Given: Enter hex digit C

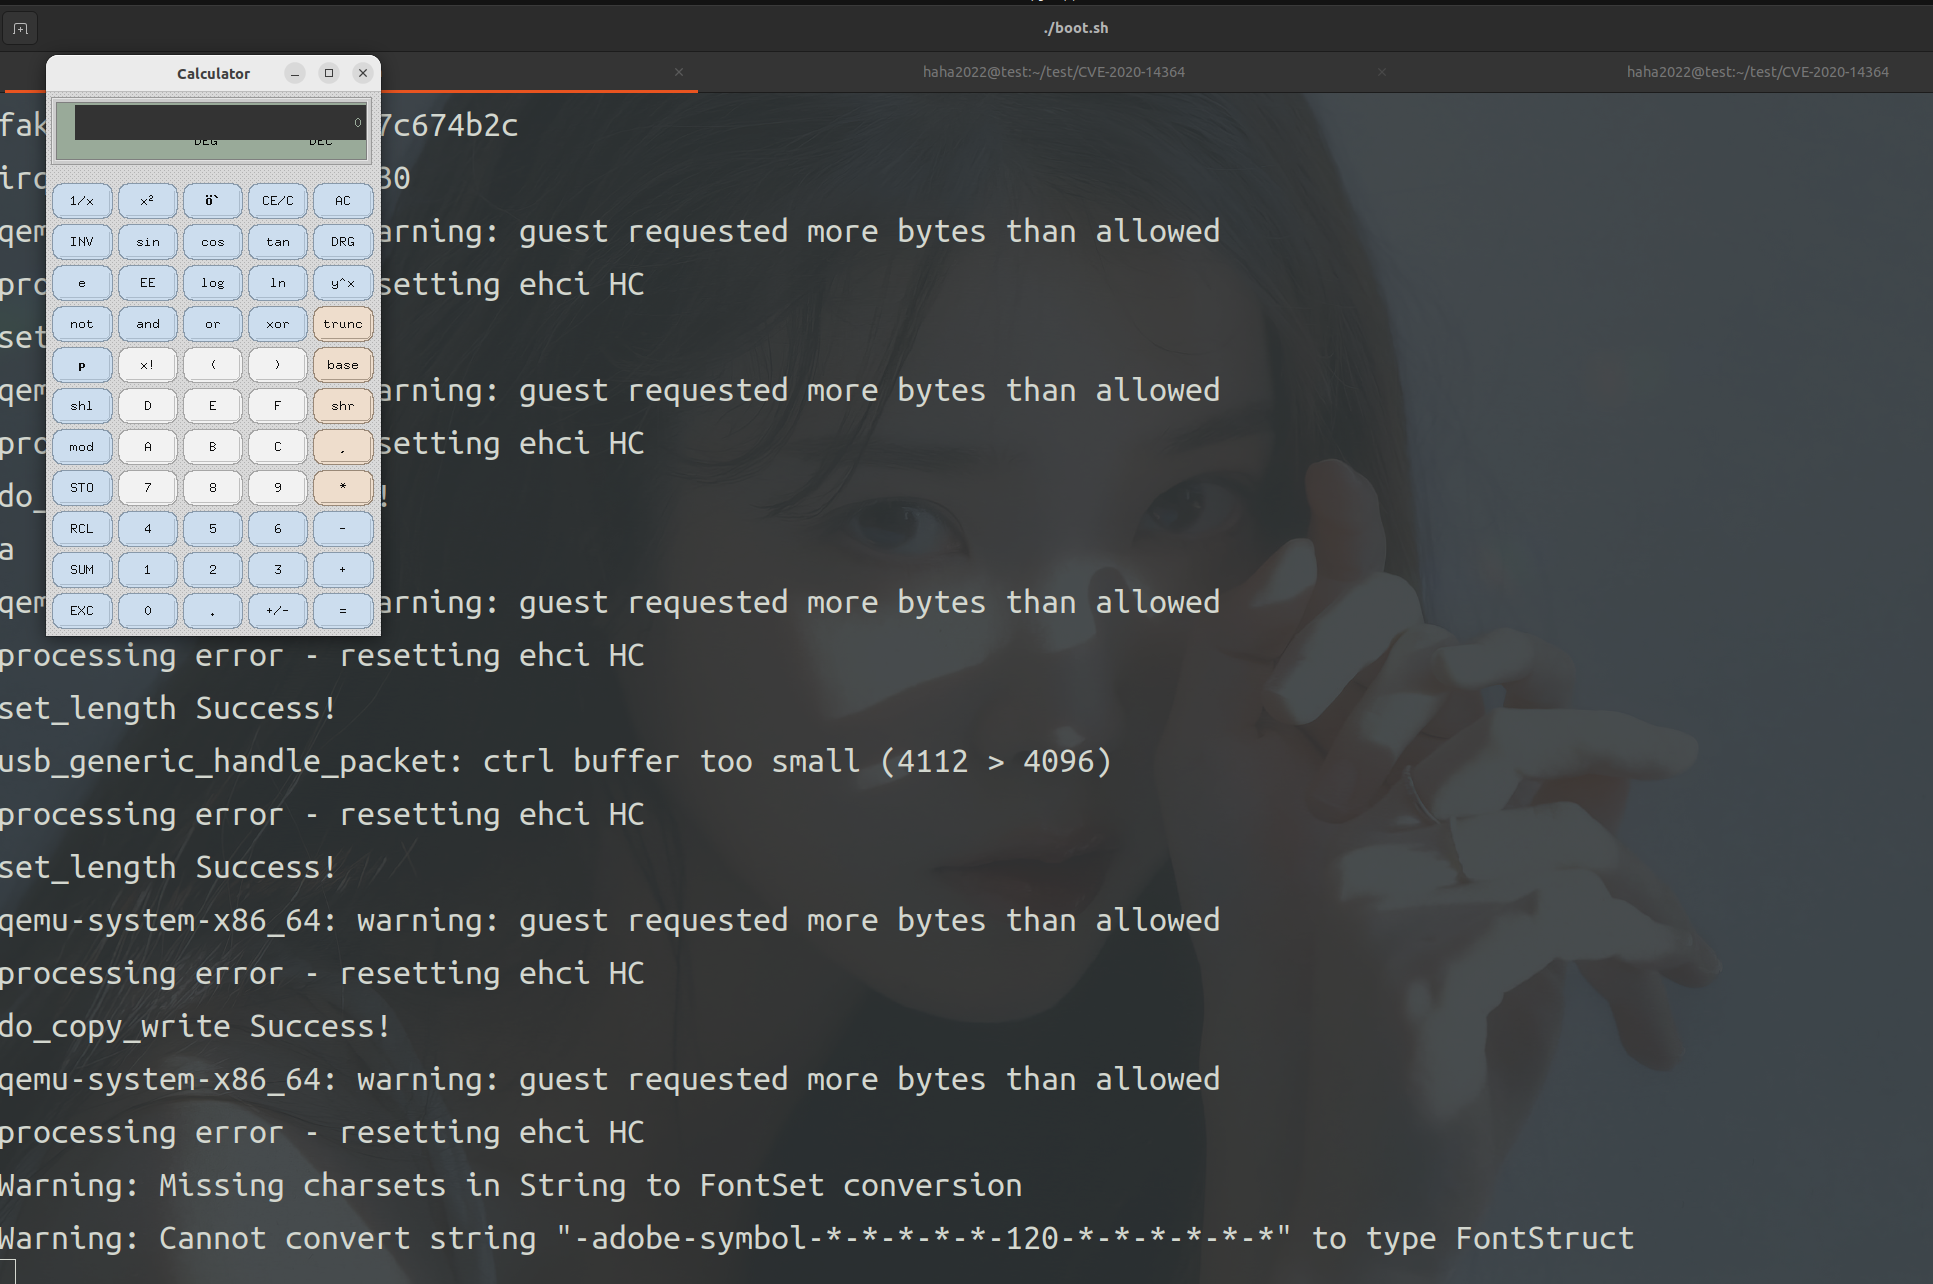Looking at the screenshot, I should point(277,447).
